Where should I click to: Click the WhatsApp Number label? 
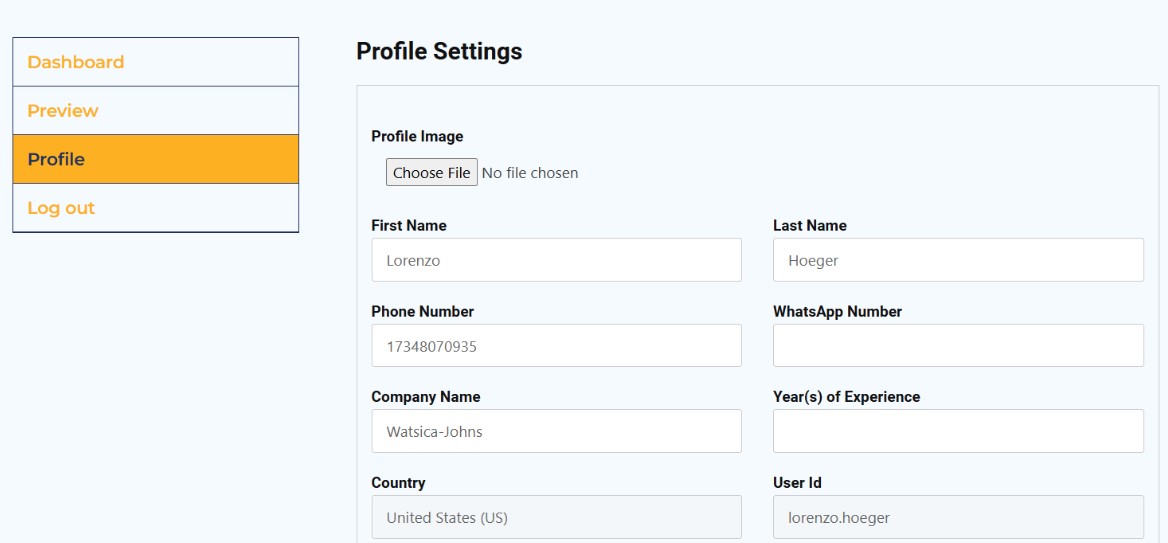coord(837,311)
